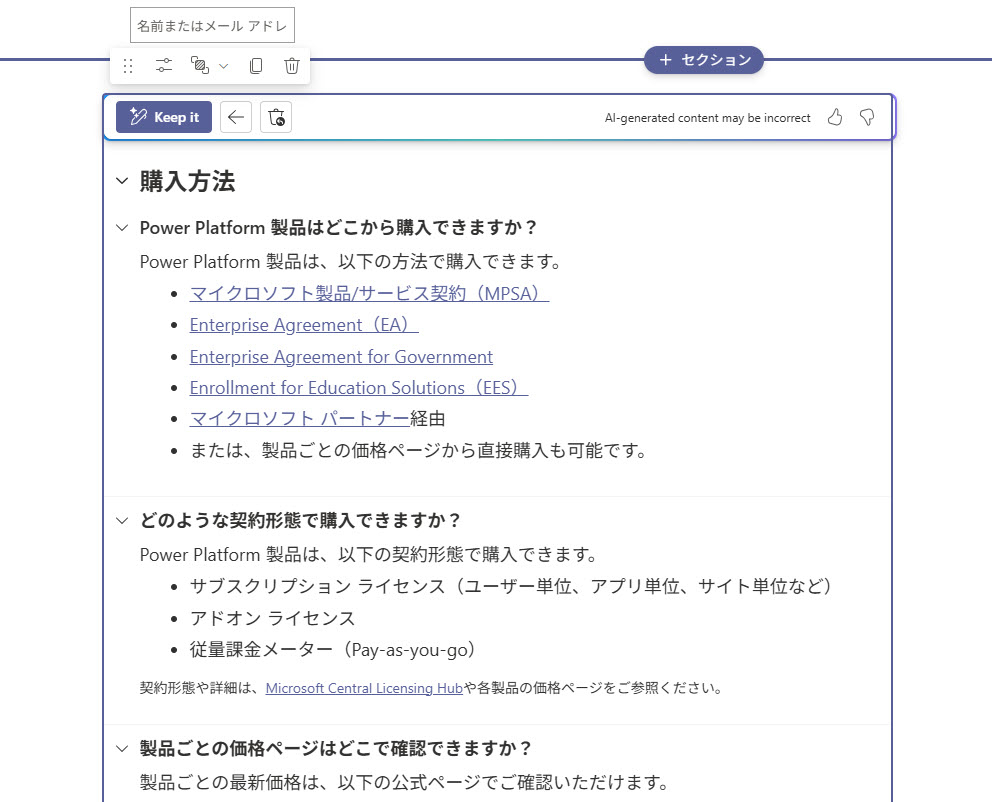The width and height of the screenshot is (992, 802).
Task: Click the text 'Power Platform 製品は、以下の方法で購入できます。'
Action: (x=350, y=262)
